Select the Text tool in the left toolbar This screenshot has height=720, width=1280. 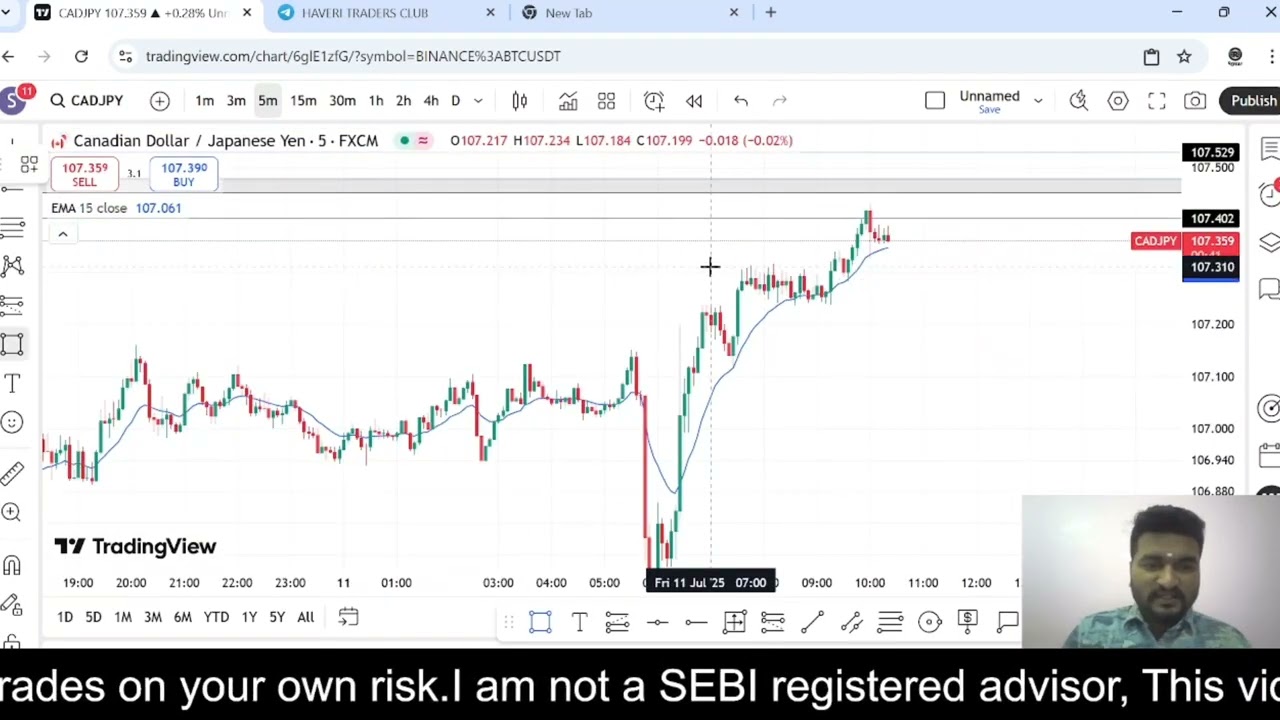click(12, 383)
